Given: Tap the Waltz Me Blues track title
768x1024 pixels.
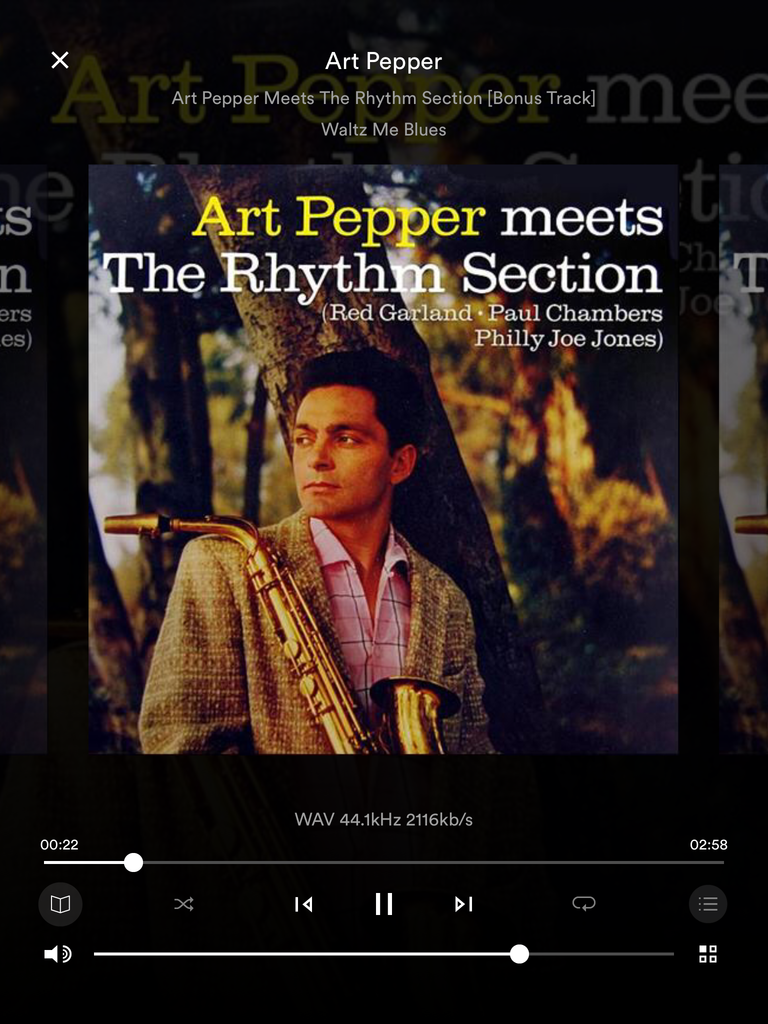Looking at the screenshot, I should [x=384, y=129].
